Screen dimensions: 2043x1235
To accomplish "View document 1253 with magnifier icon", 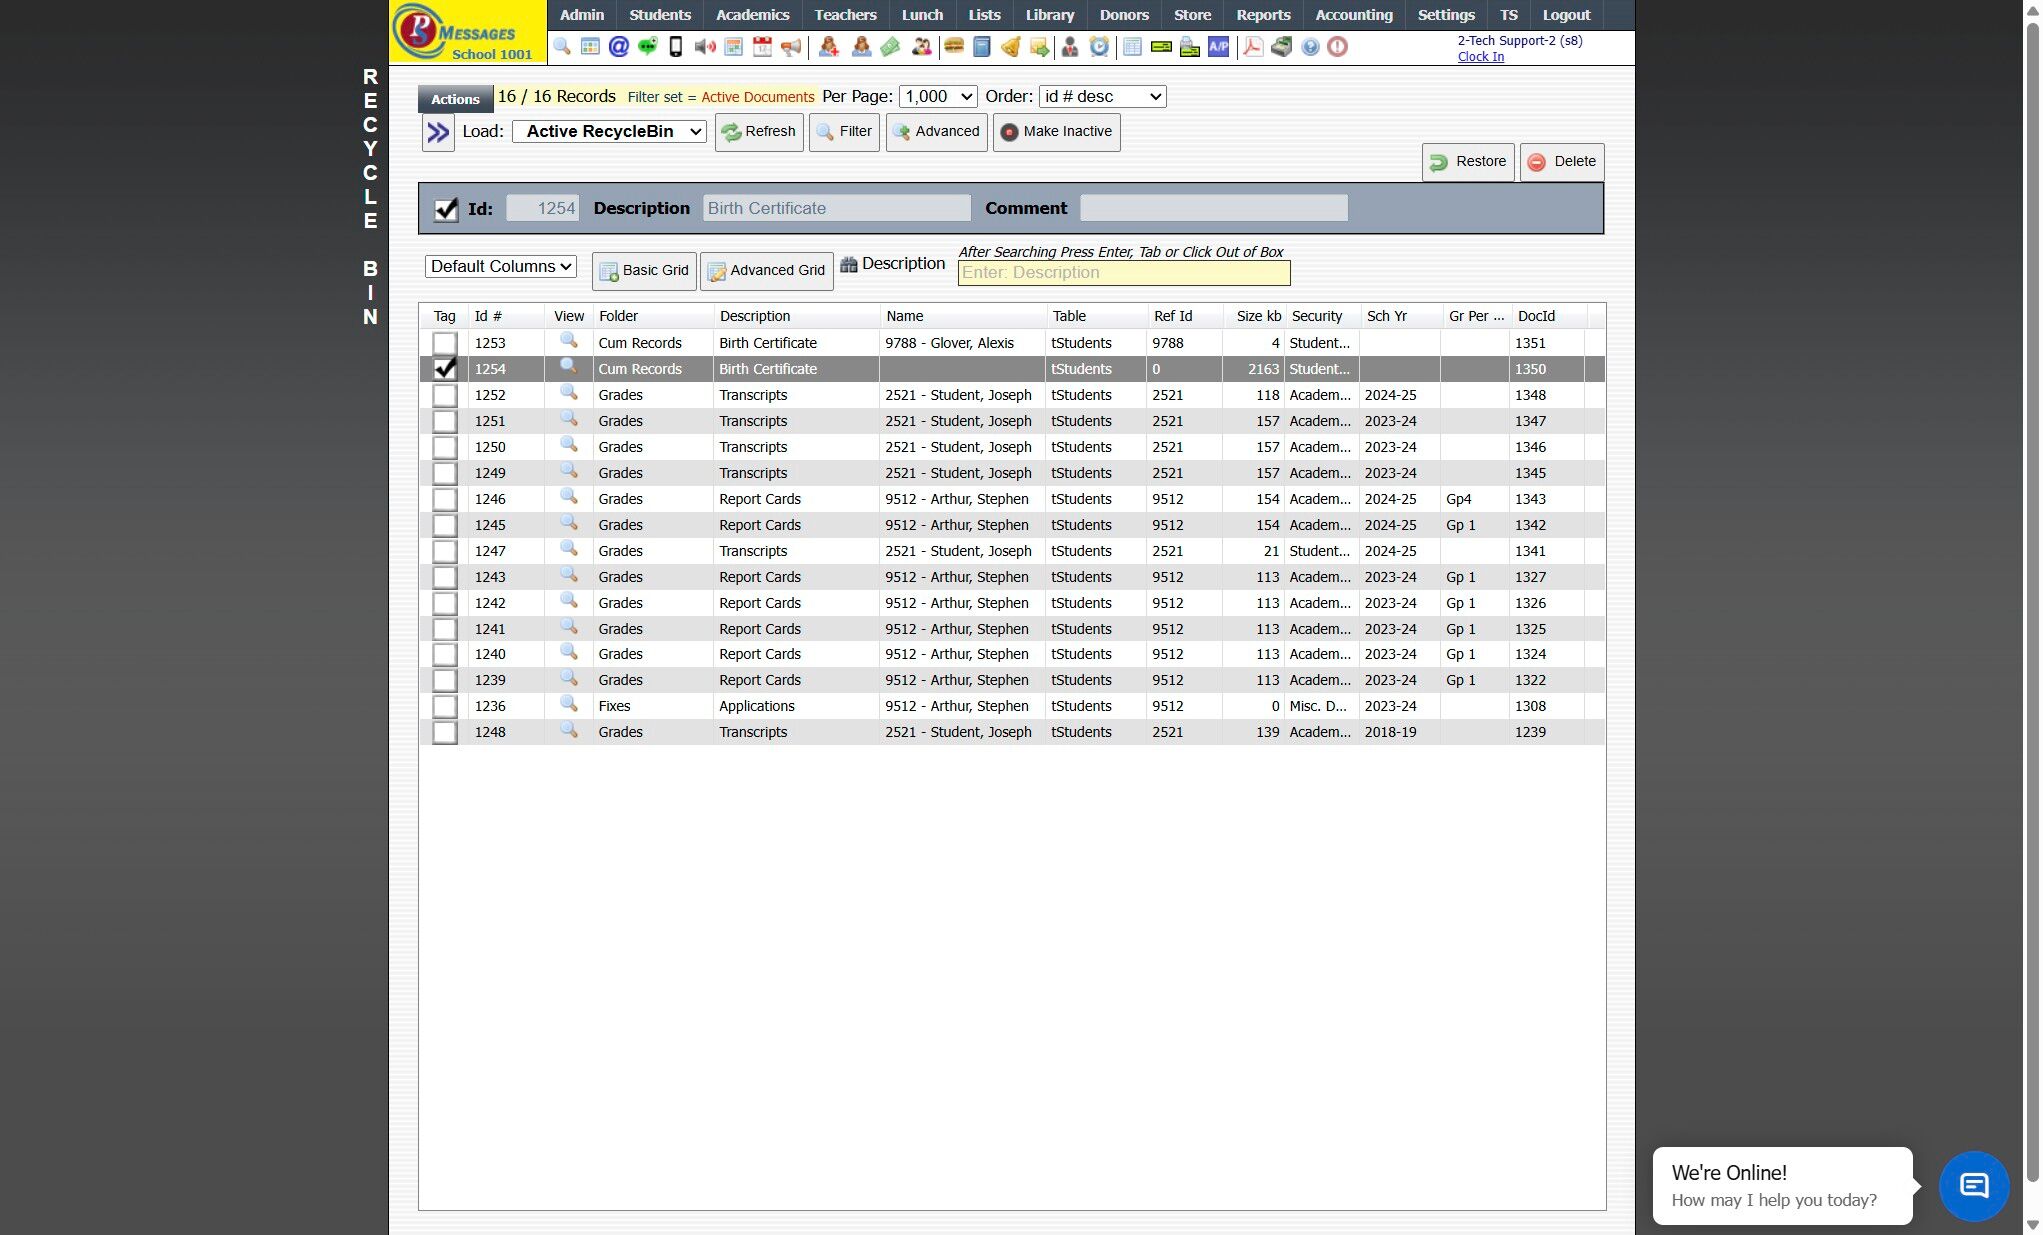I will tap(568, 342).
